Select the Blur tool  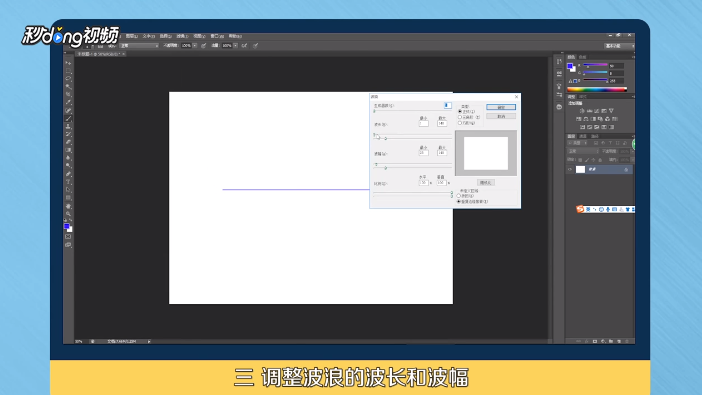68,158
